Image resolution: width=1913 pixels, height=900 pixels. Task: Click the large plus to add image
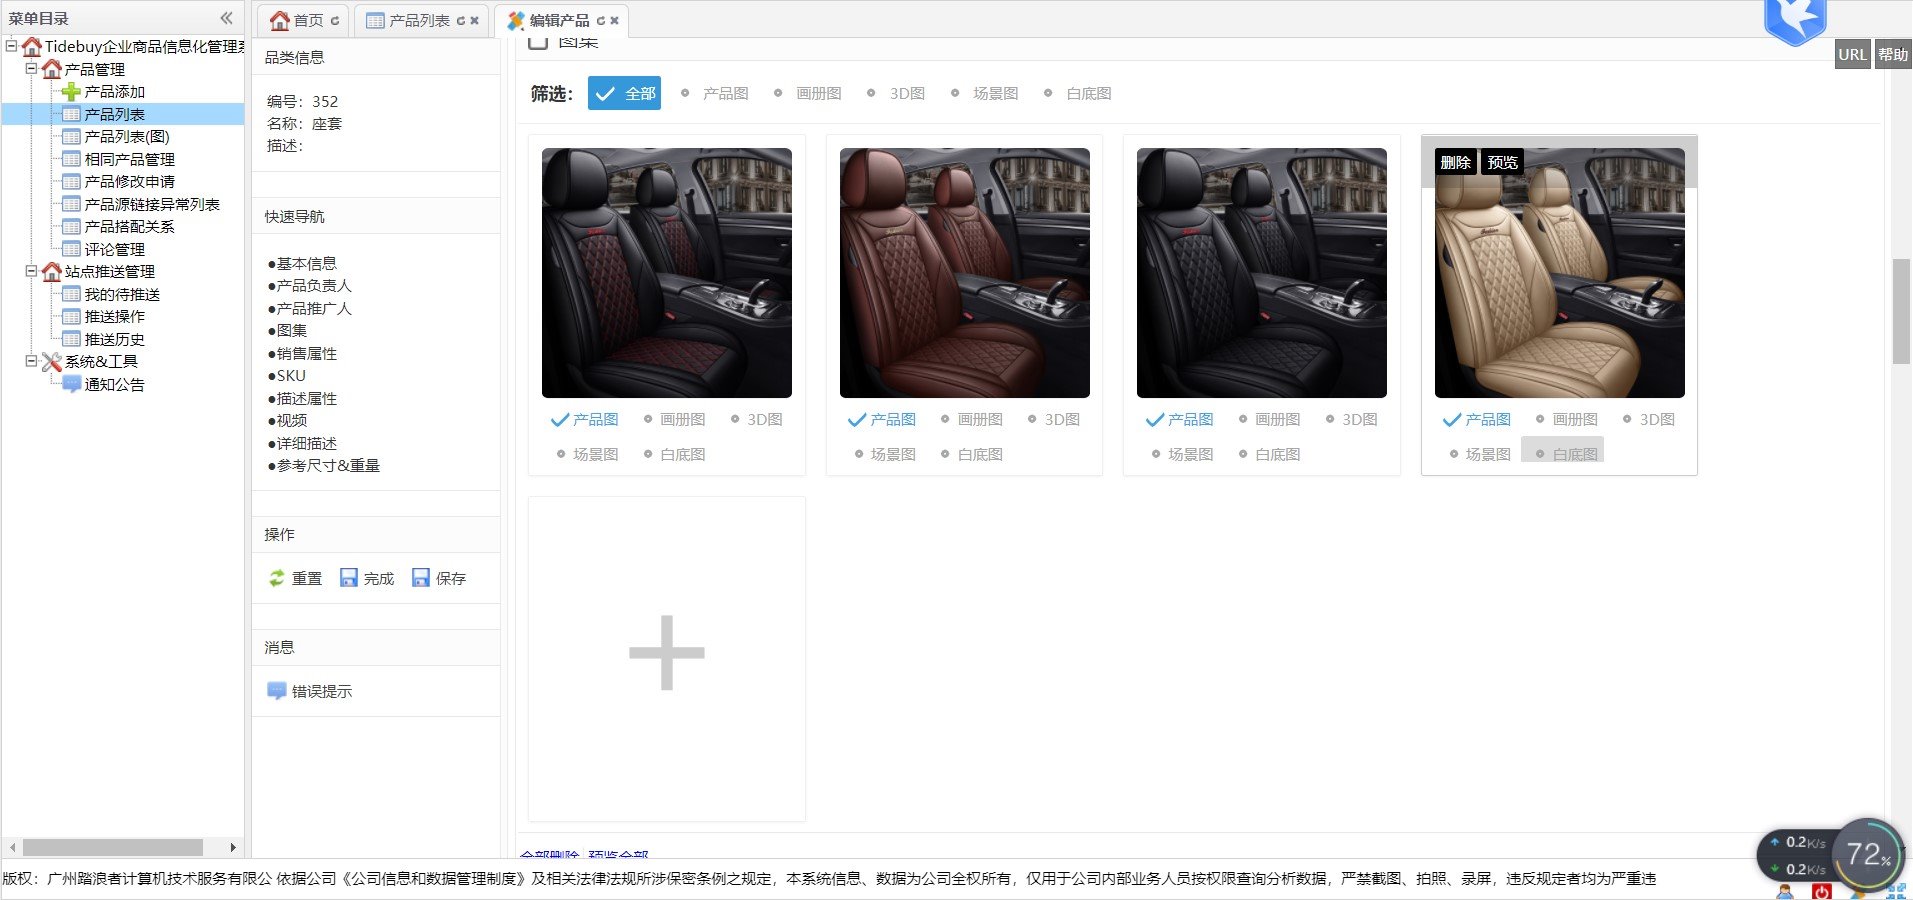(666, 654)
